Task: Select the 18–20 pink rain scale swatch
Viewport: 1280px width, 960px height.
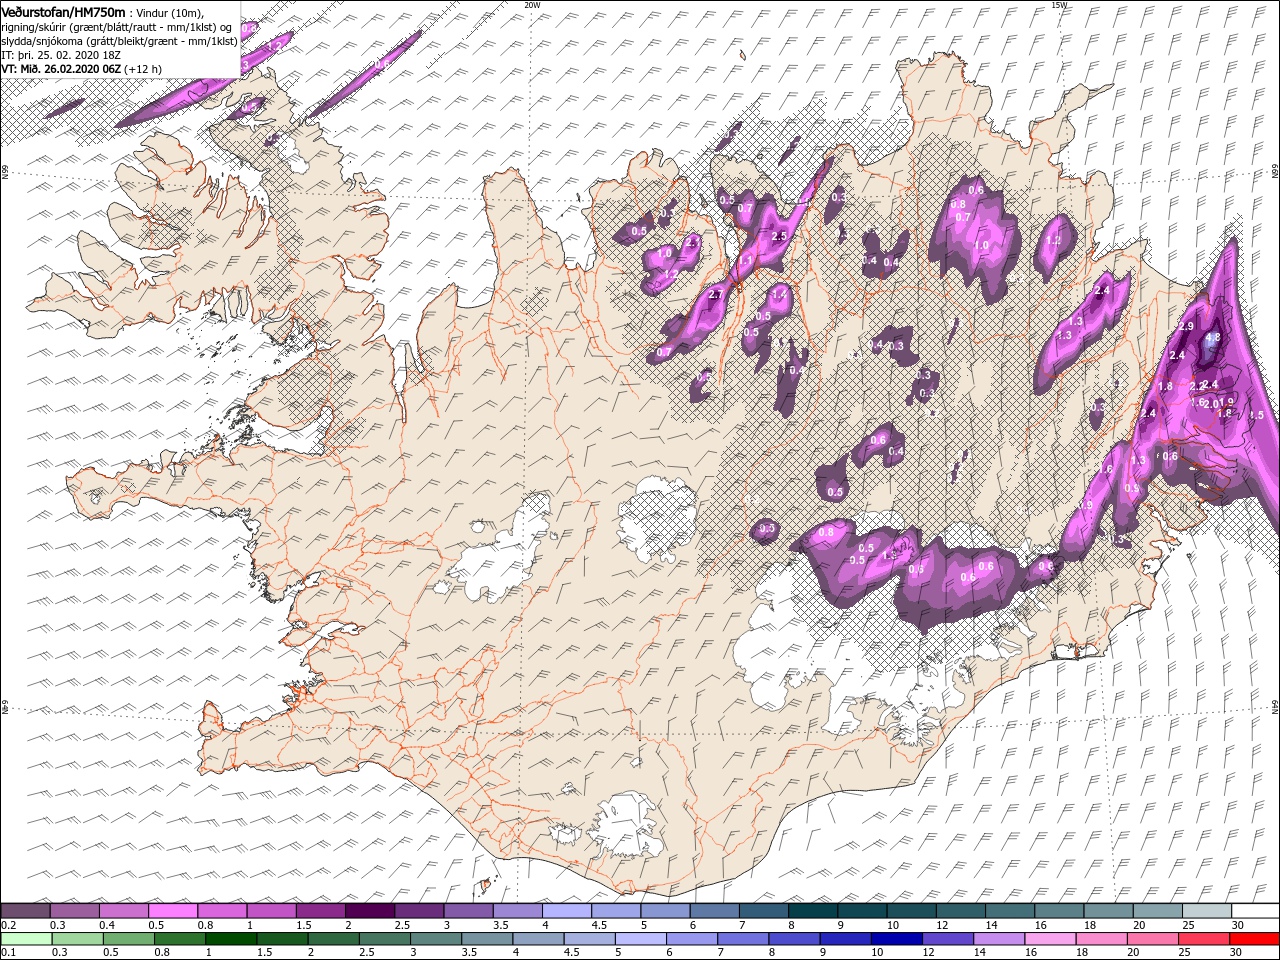Action: coord(1101,939)
